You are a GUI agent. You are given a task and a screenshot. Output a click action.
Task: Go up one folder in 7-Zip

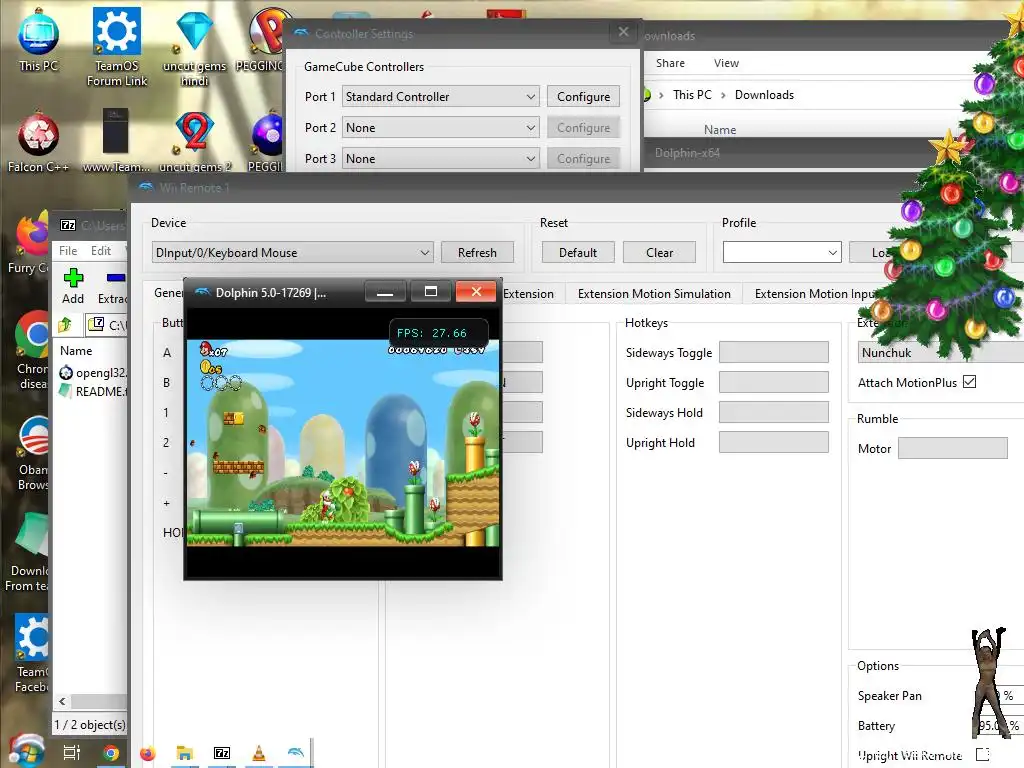click(x=65, y=325)
